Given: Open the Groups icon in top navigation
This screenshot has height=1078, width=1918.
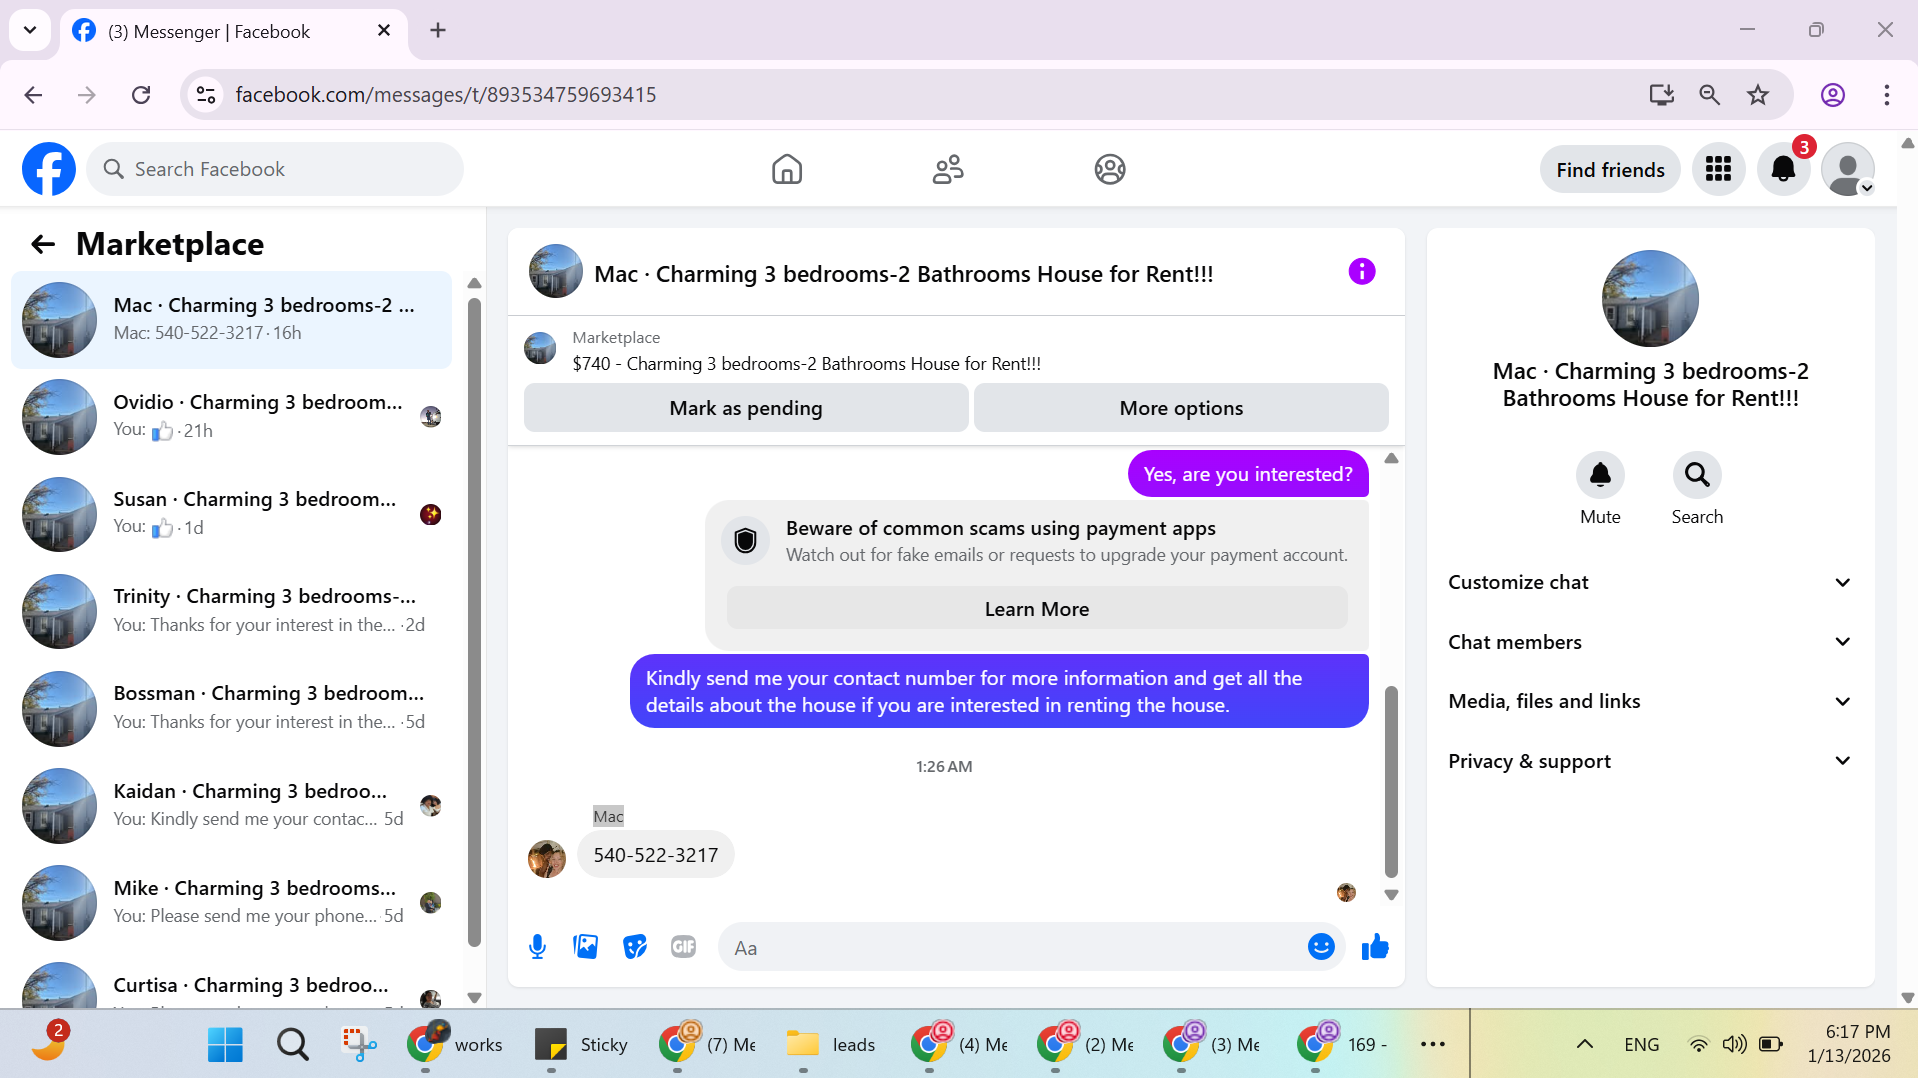Looking at the screenshot, I should [1110, 169].
